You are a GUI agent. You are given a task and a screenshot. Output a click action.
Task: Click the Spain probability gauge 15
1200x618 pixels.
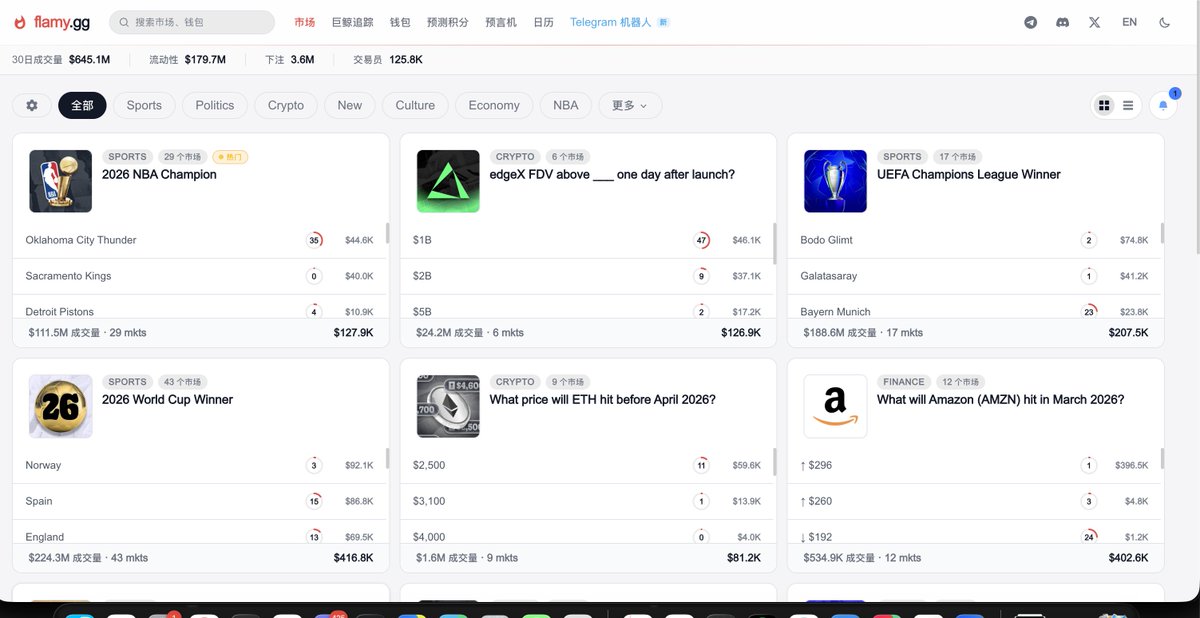(x=314, y=501)
